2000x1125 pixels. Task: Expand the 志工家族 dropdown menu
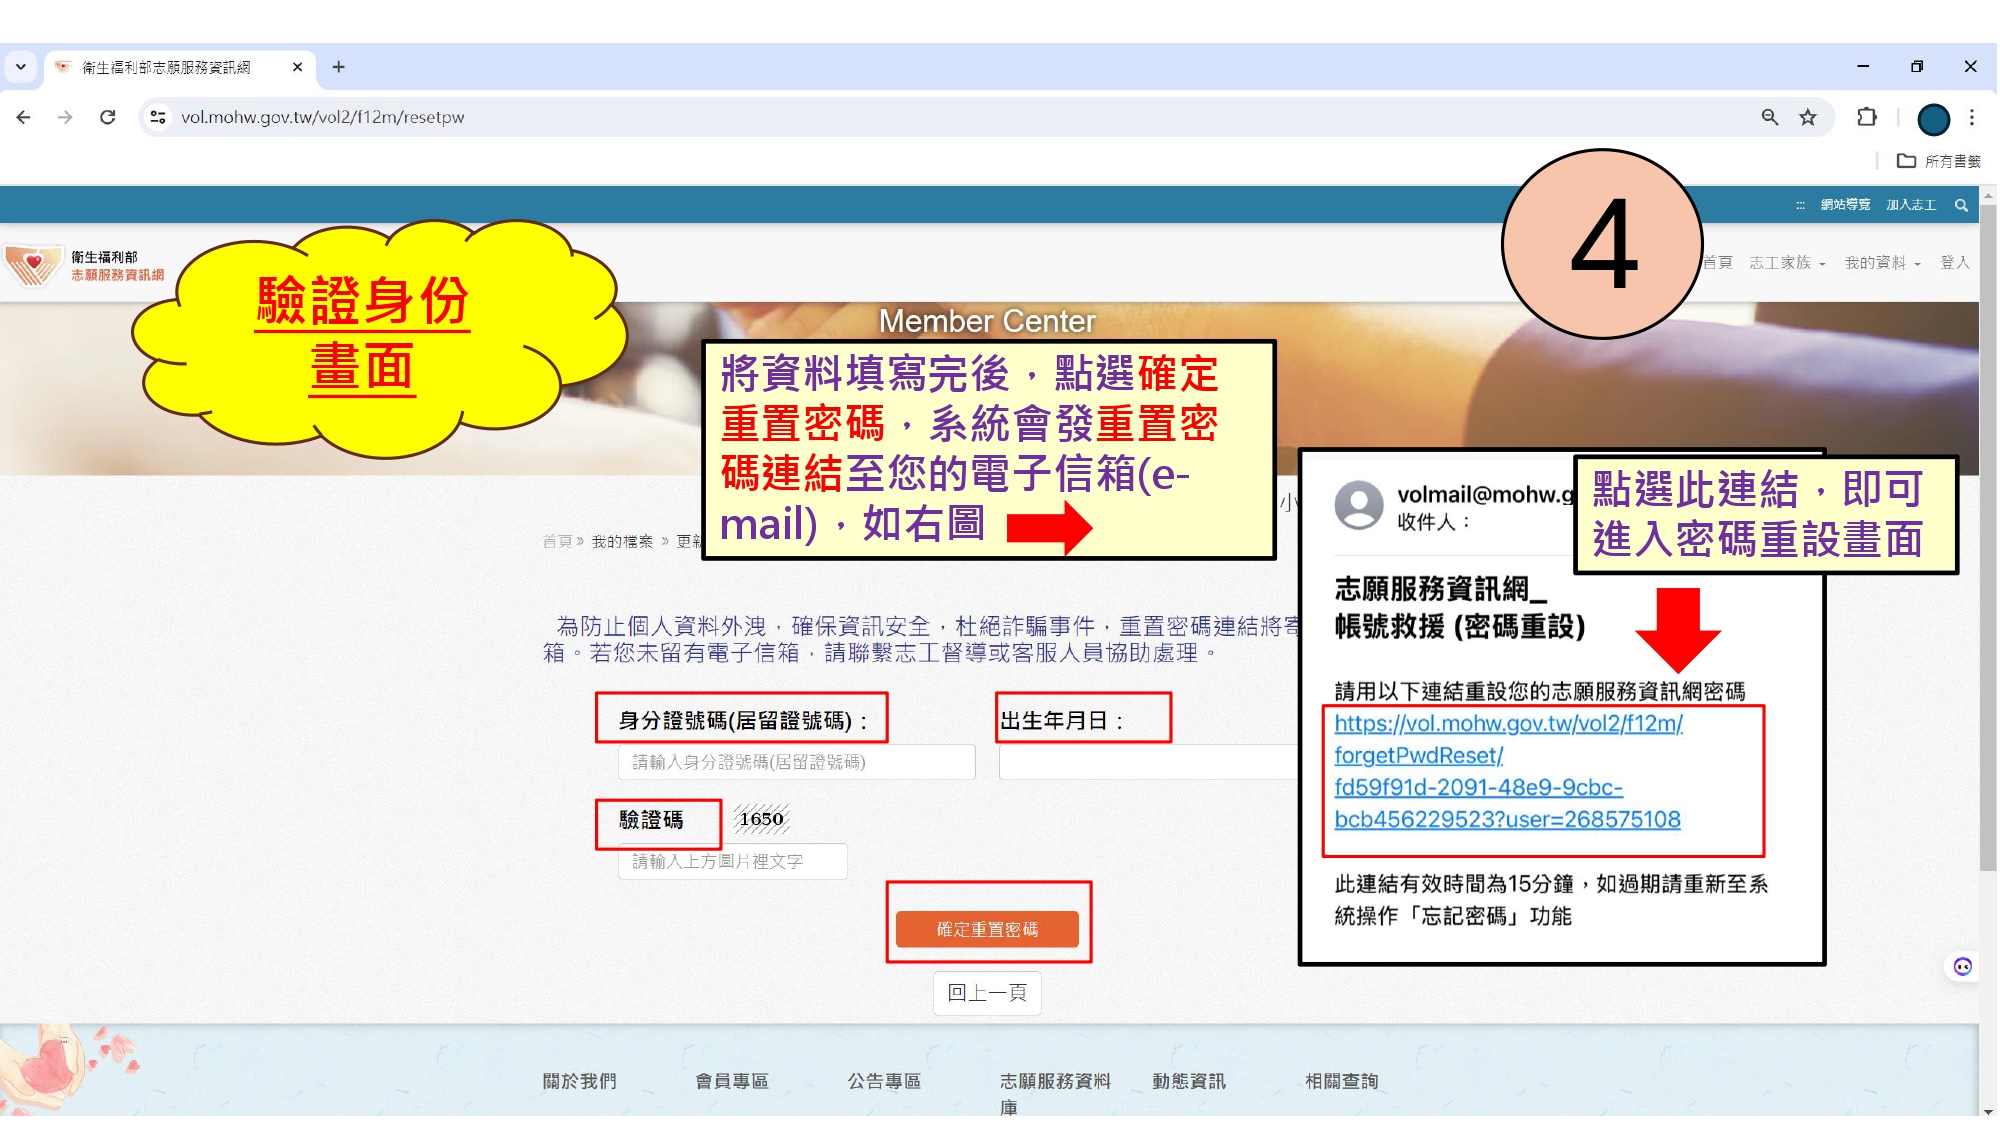click(x=1787, y=263)
